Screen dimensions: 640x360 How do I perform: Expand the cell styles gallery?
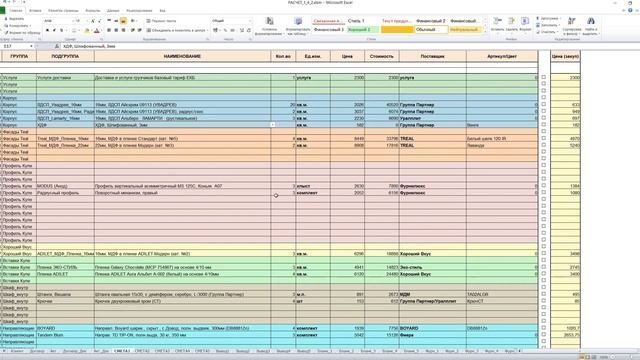coord(485,32)
